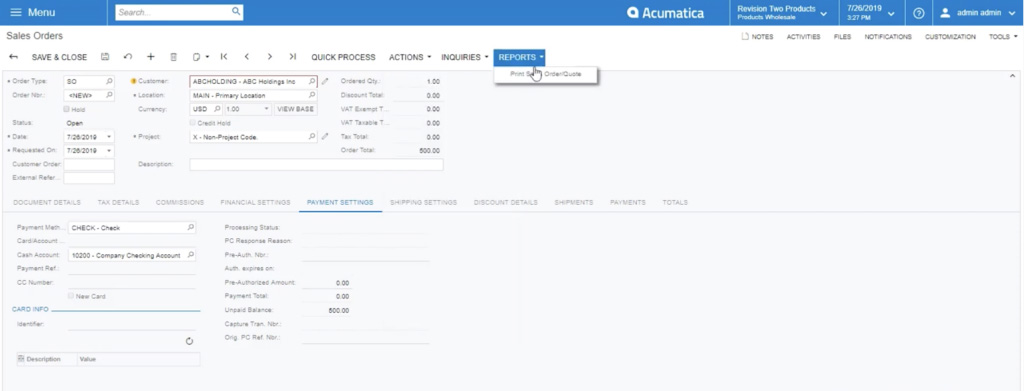The width and height of the screenshot is (1024, 391).
Task: Open the Files link
Action: [842, 37]
